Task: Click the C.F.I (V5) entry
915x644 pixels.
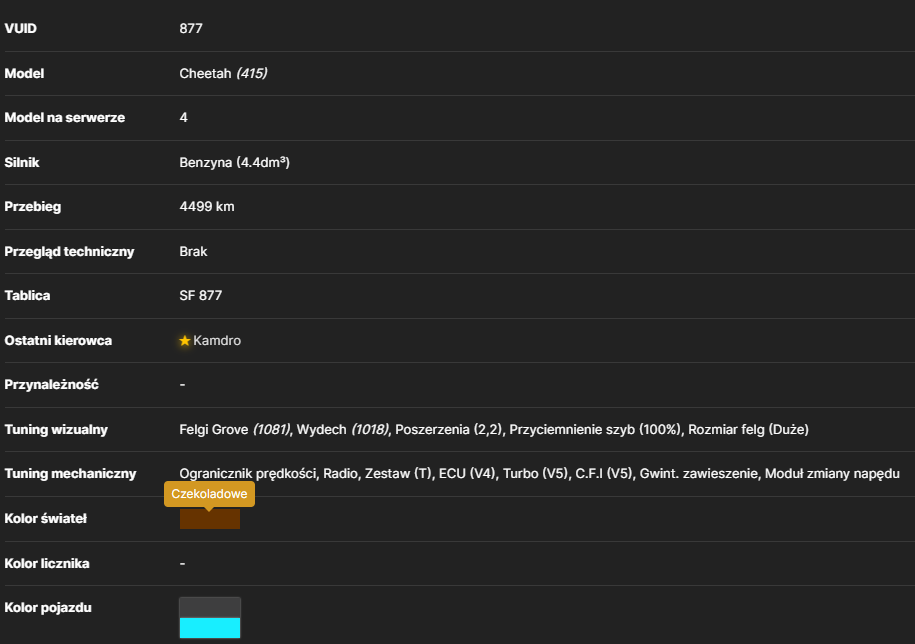Action: 603,474
